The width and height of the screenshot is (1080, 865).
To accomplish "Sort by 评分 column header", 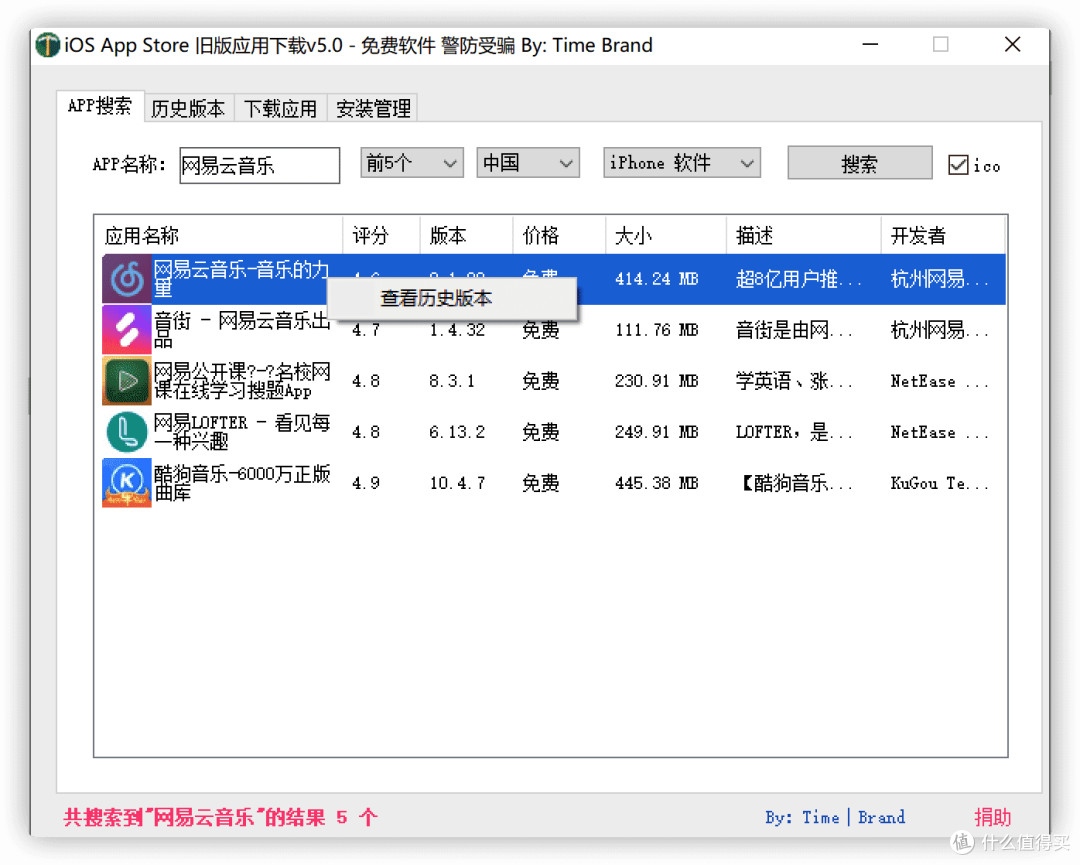I will coord(381,236).
